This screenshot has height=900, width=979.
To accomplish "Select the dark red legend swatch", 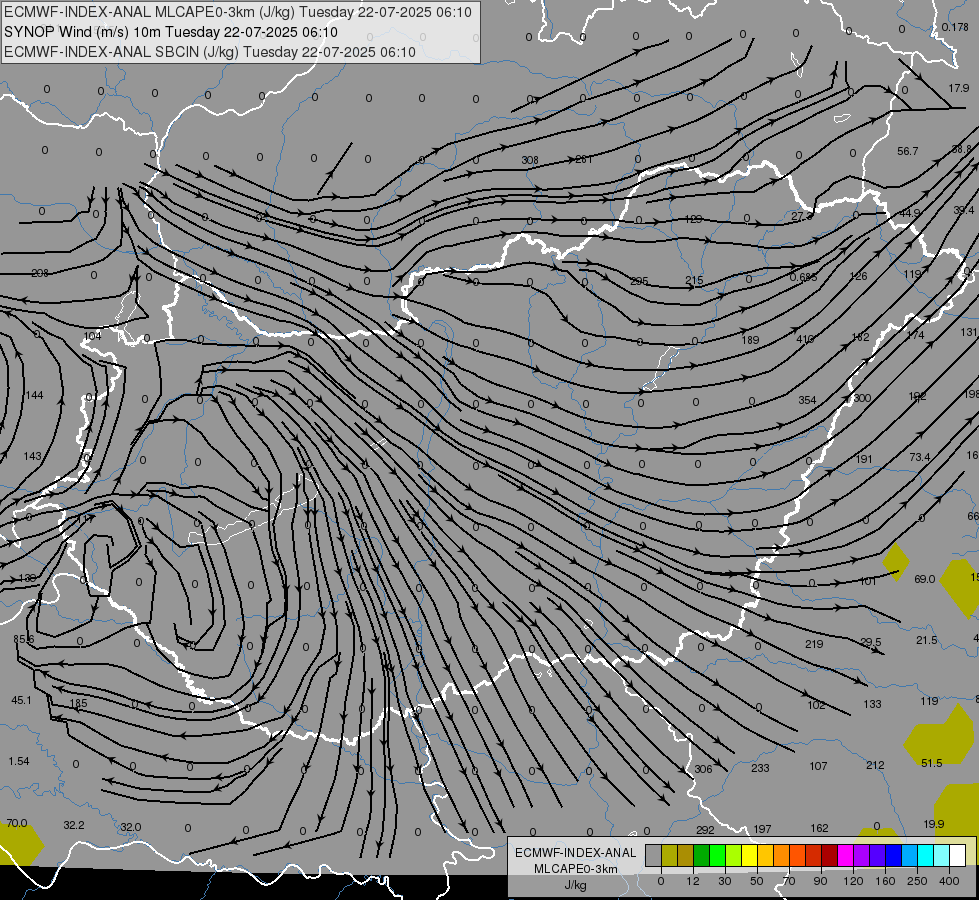I will tap(830, 855).
